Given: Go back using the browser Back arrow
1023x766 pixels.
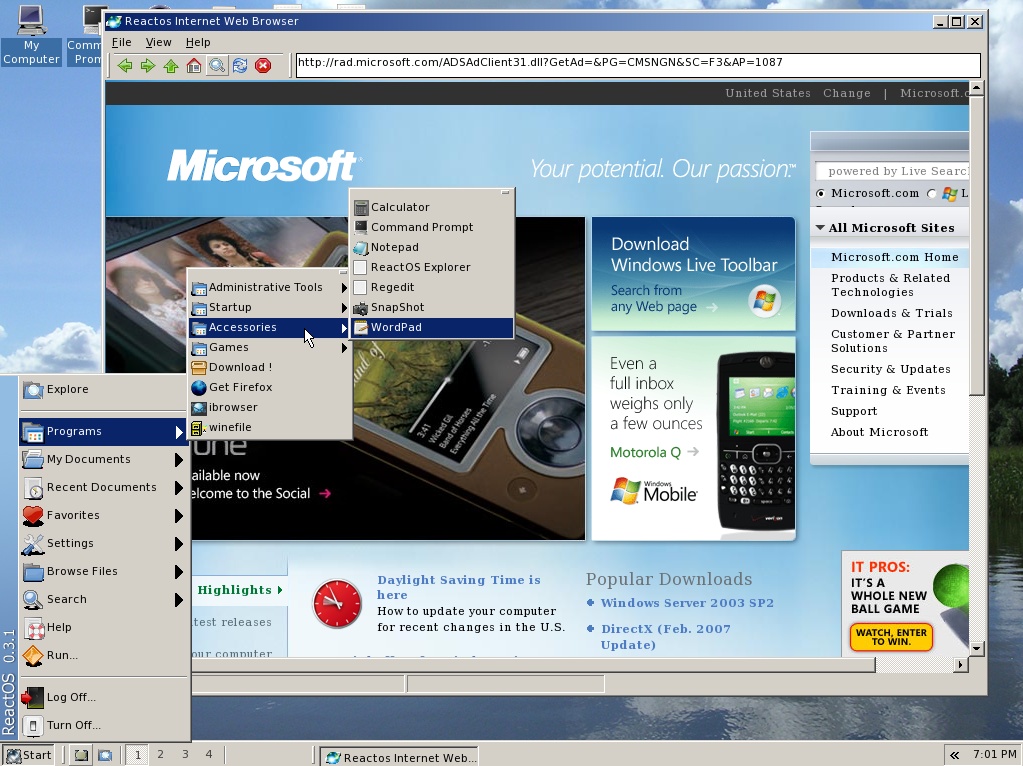Looking at the screenshot, I should (125, 65).
